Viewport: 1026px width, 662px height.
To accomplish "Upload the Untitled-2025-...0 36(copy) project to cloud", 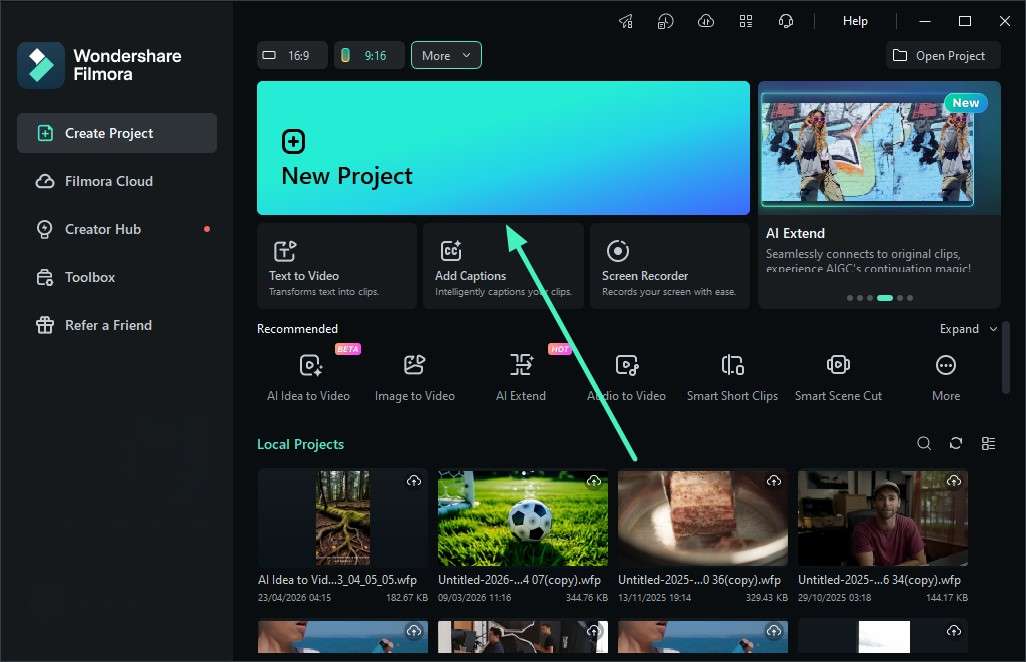I will click(x=774, y=481).
